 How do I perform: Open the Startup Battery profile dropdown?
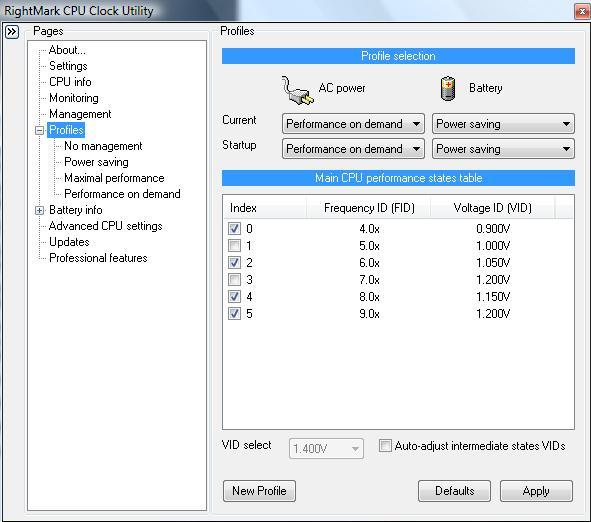(x=503, y=149)
